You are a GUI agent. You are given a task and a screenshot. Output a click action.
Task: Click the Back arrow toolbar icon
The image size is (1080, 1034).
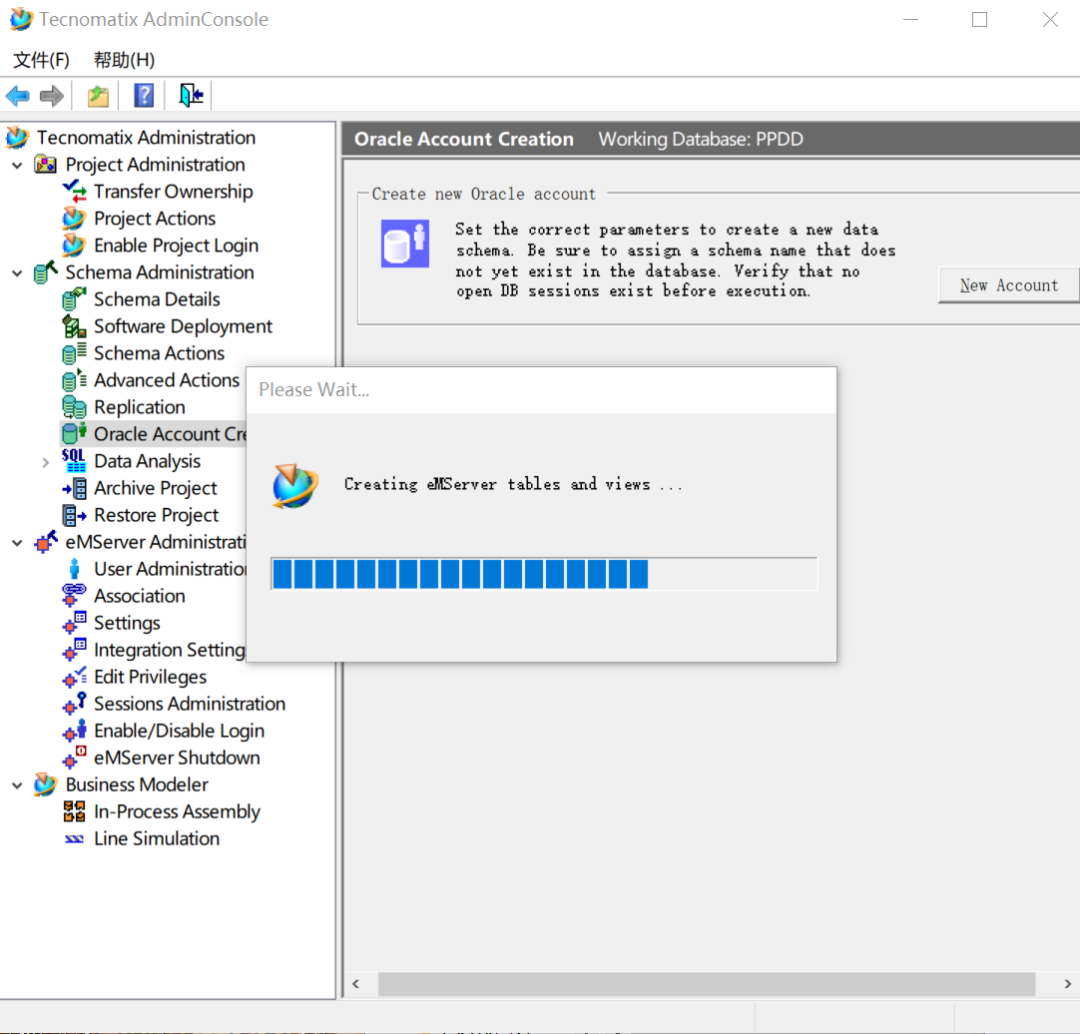tap(18, 96)
